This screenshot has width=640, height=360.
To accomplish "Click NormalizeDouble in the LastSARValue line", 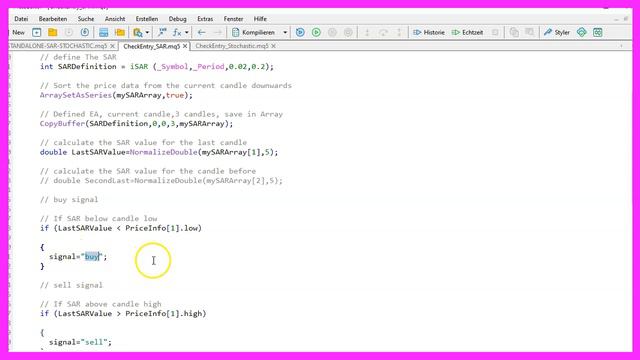I will point(164,152).
